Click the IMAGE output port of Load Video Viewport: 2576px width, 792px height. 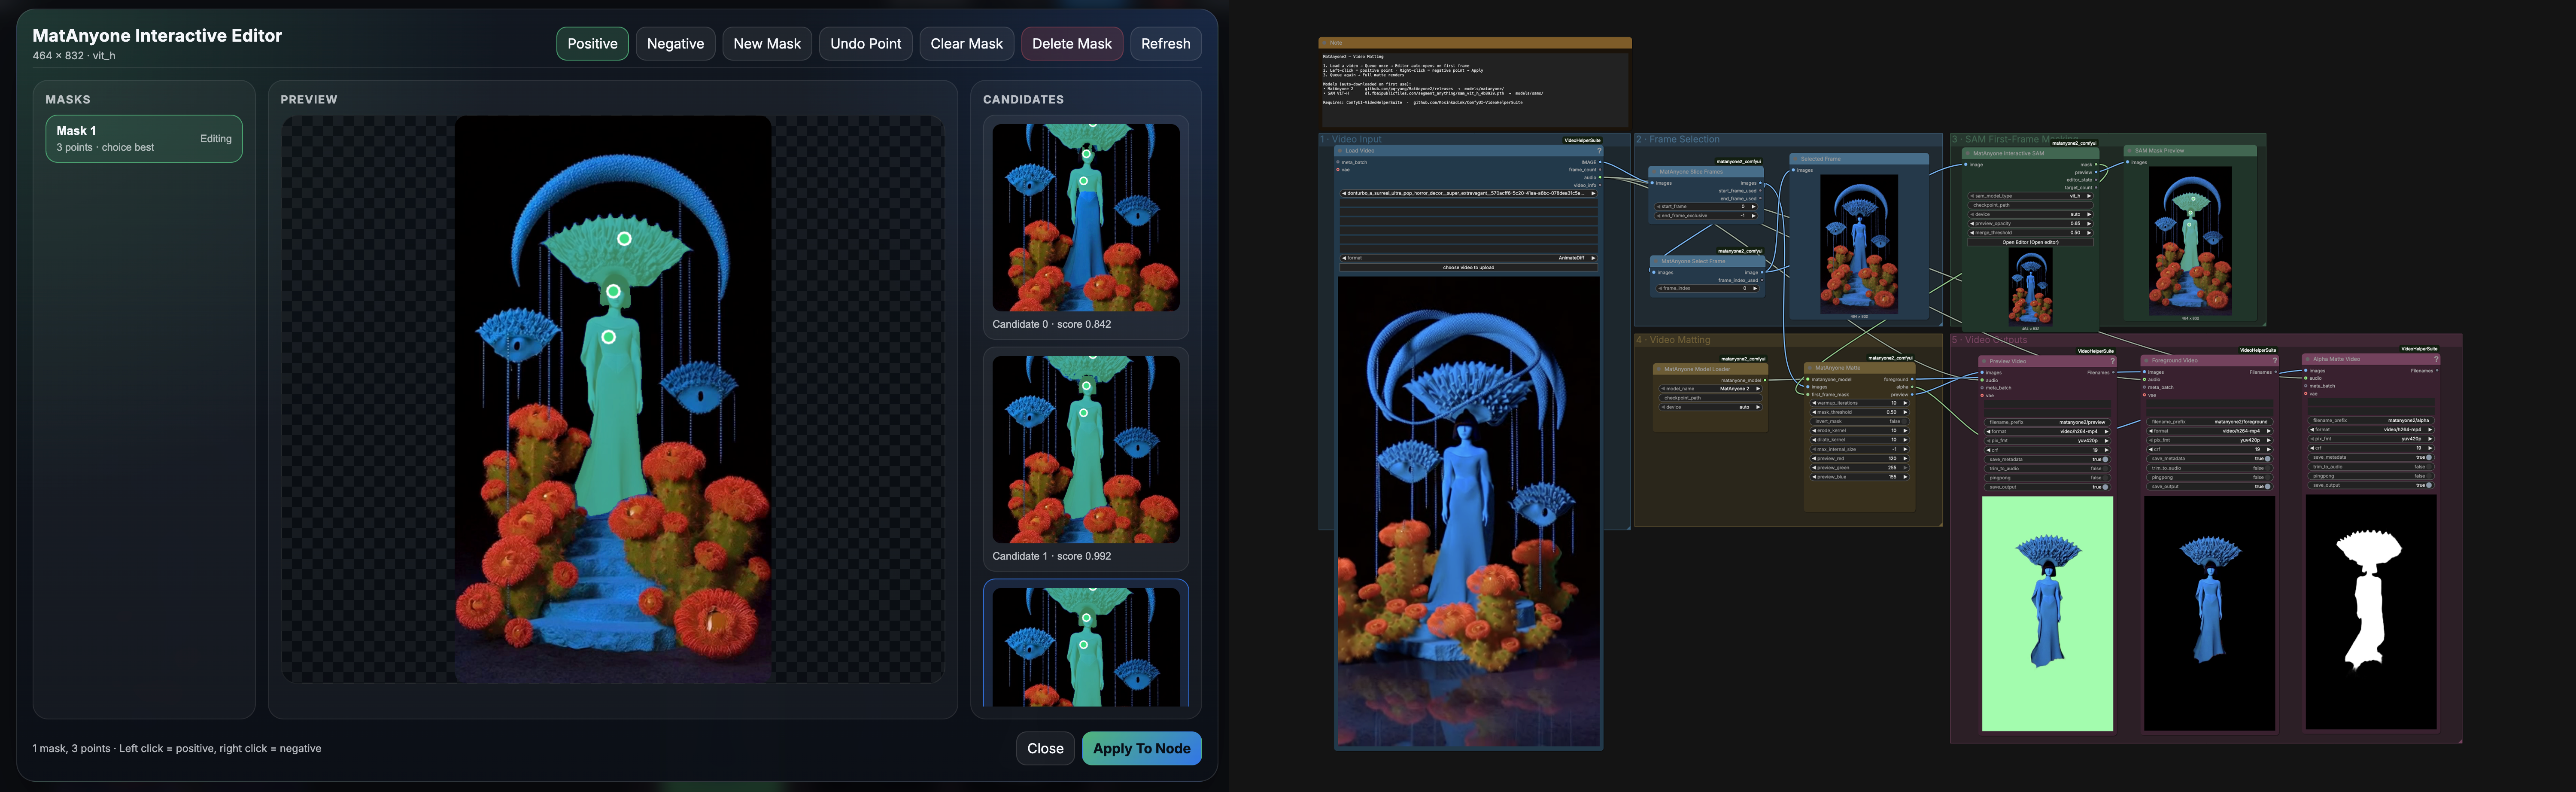pyautogui.click(x=1600, y=162)
